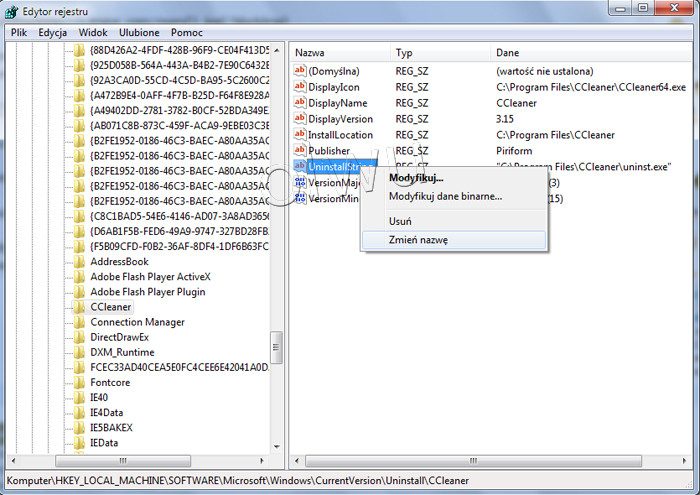This screenshot has width=700, height=495.
Task: Select the {C8C1BAD5-54E6-4146 key
Action: 179,216
